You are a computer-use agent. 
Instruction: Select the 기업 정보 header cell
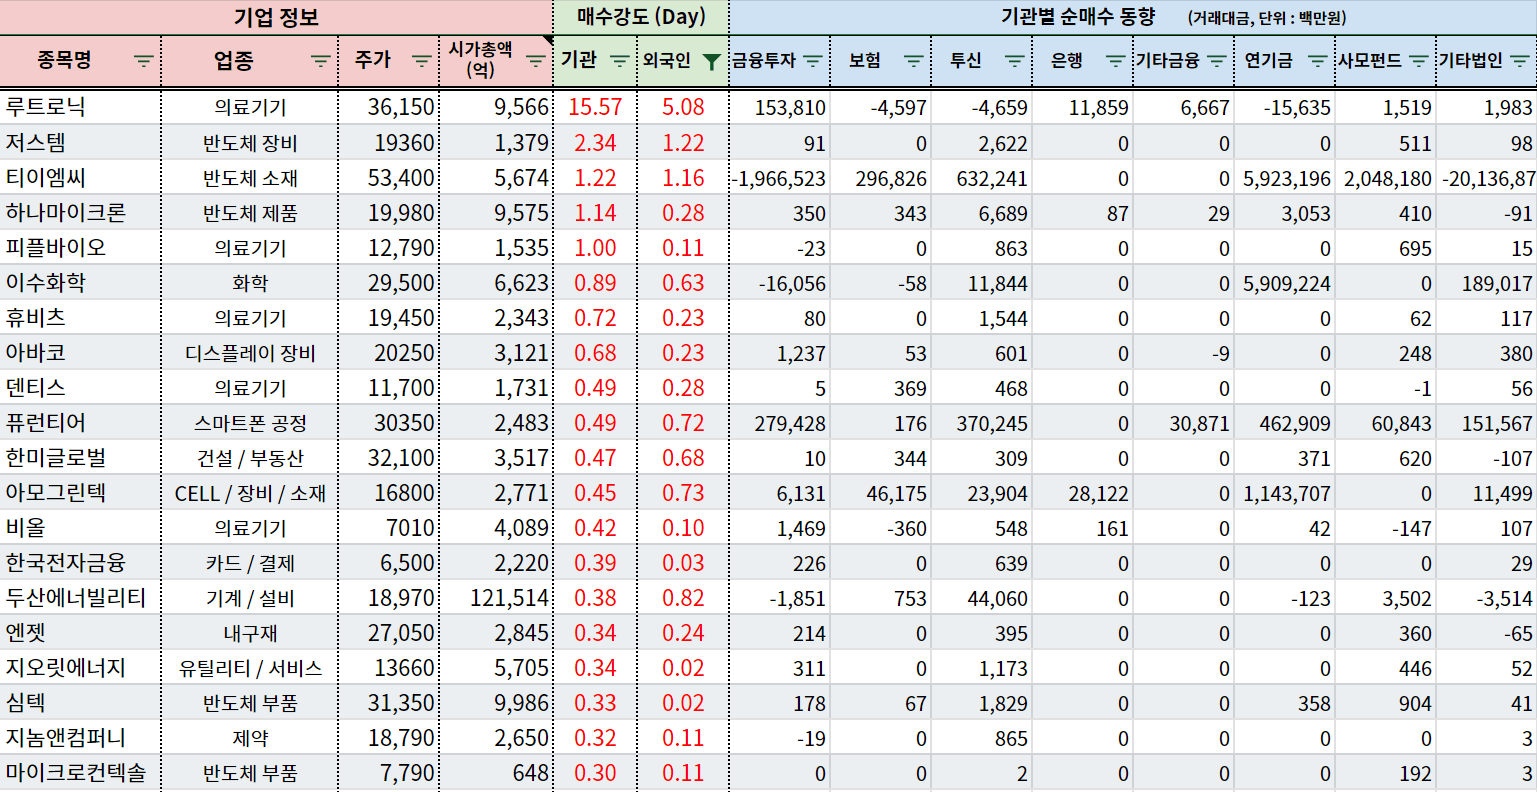[x=276, y=17]
